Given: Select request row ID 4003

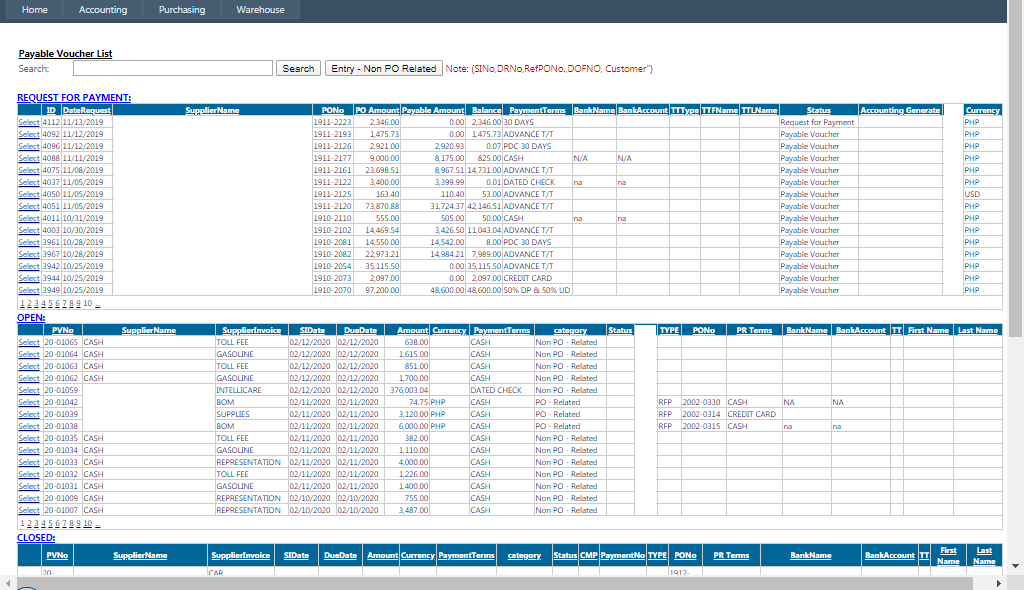Looking at the screenshot, I should pos(29,230).
